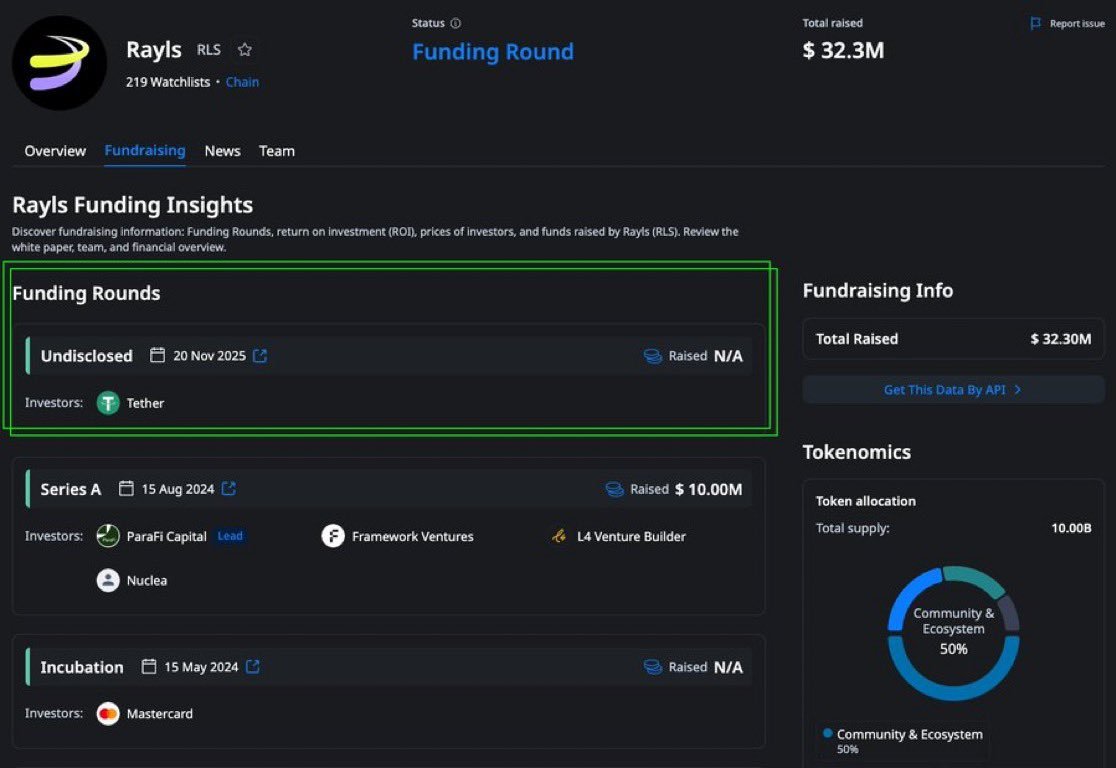Image resolution: width=1116 pixels, height=768 pixels.
Task: Click the Chain link under Rayls
Action: (x=242, y=81)
